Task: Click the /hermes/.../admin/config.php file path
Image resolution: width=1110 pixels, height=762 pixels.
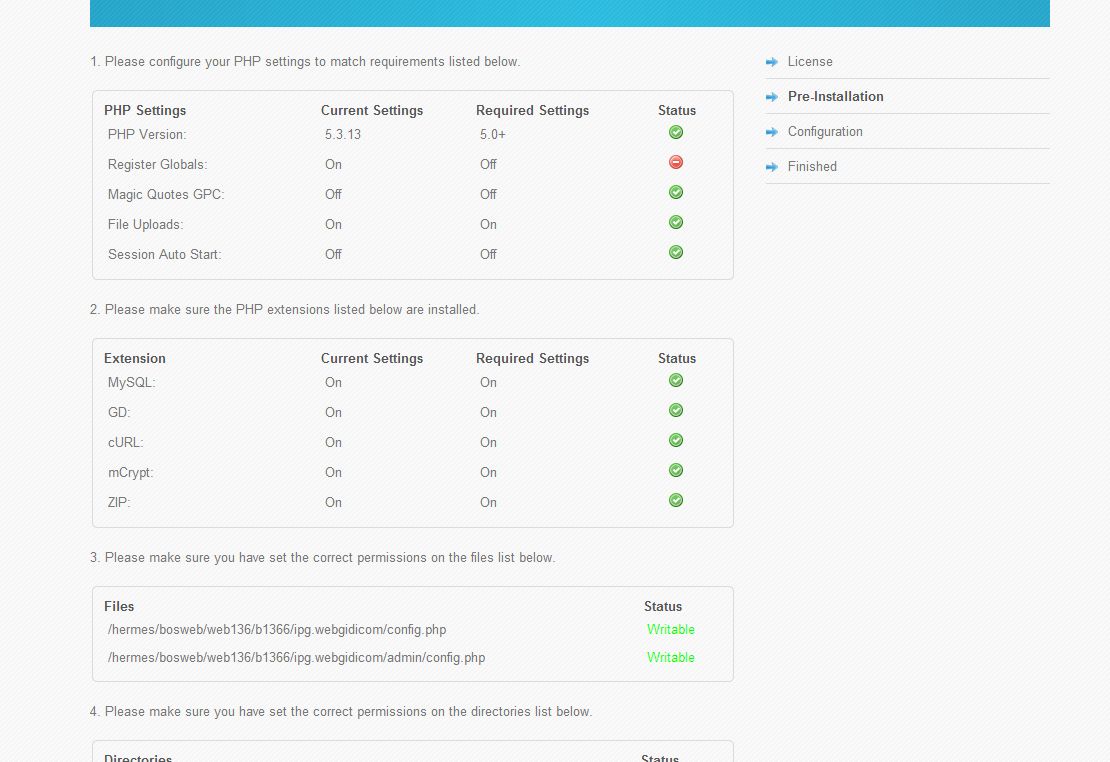Action: click(297, 657)
